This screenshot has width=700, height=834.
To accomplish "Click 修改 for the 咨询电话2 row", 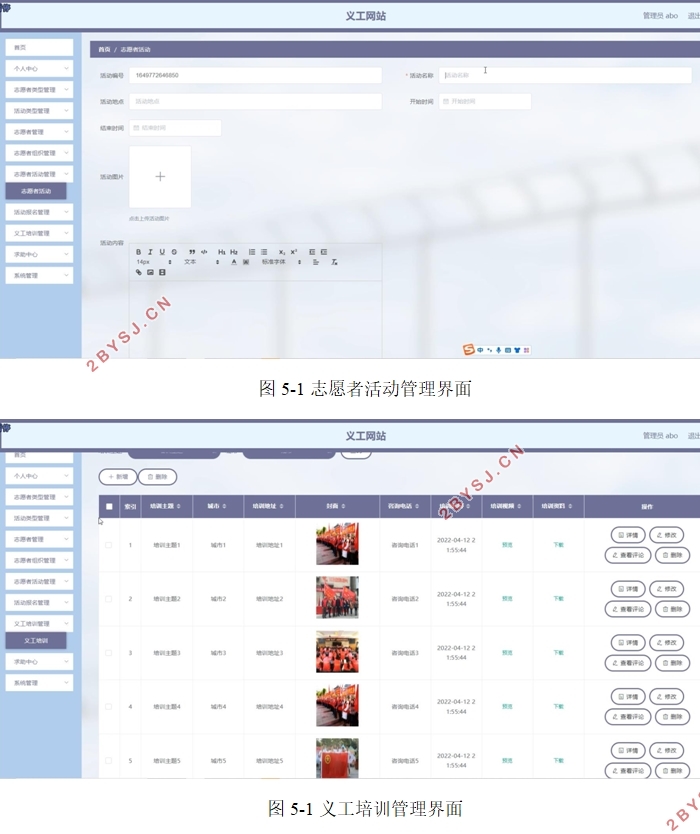I will pyautogui.click(x=666, y=589).
